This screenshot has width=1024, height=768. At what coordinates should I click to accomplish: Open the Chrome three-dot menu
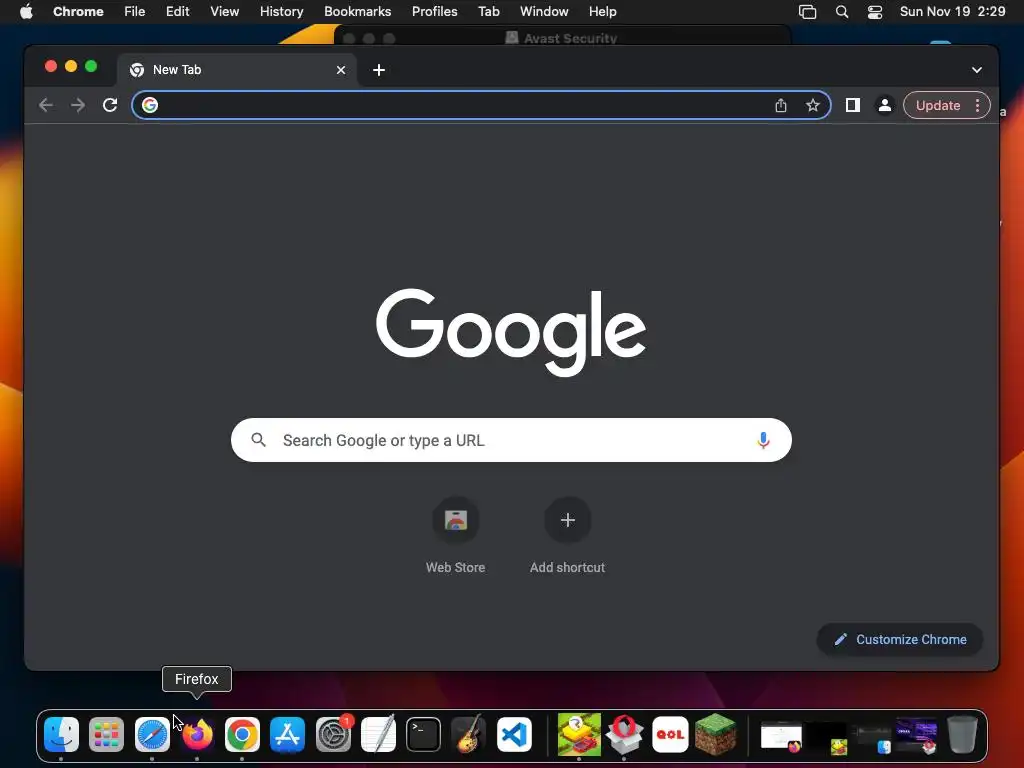[x=977, y=105]
